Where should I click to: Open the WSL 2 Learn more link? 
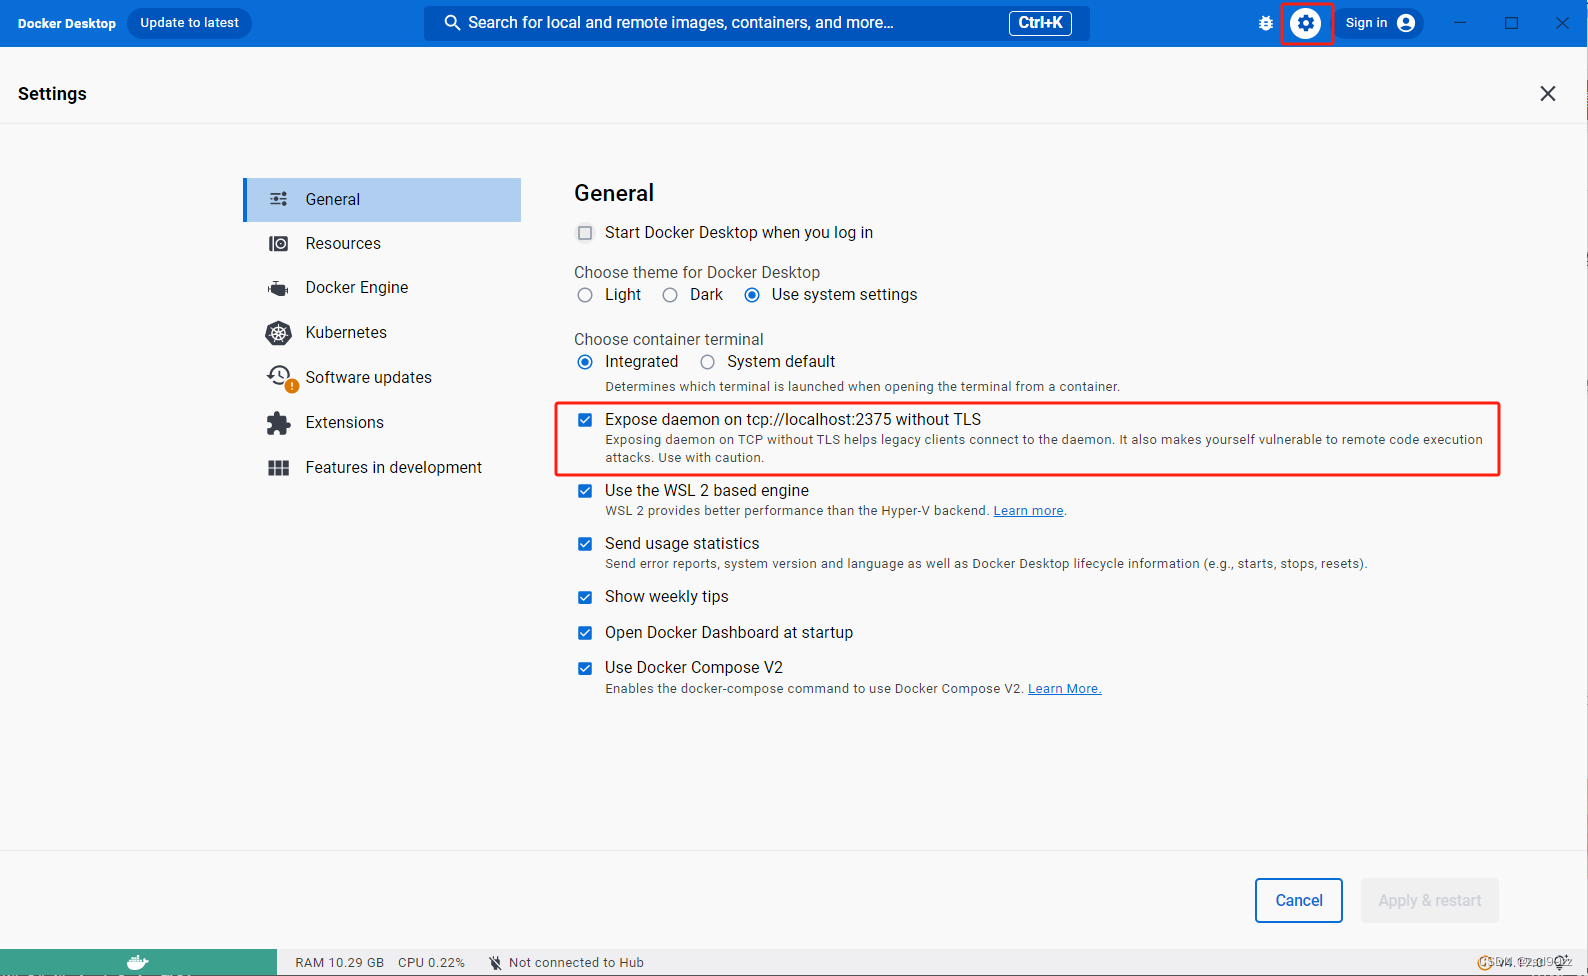point(1028,511)
